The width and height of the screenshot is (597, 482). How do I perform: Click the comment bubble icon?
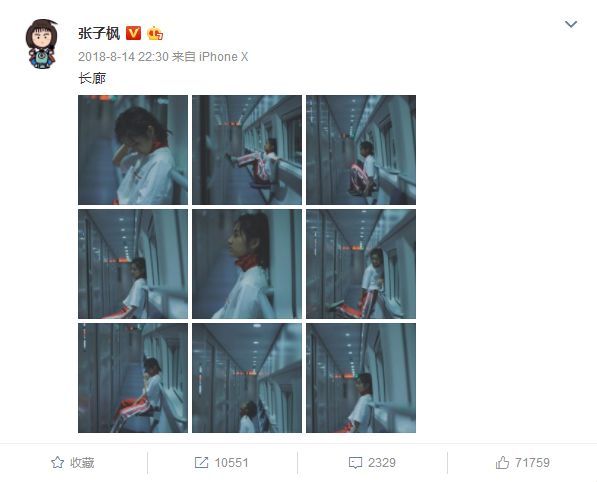click(355, 463)
